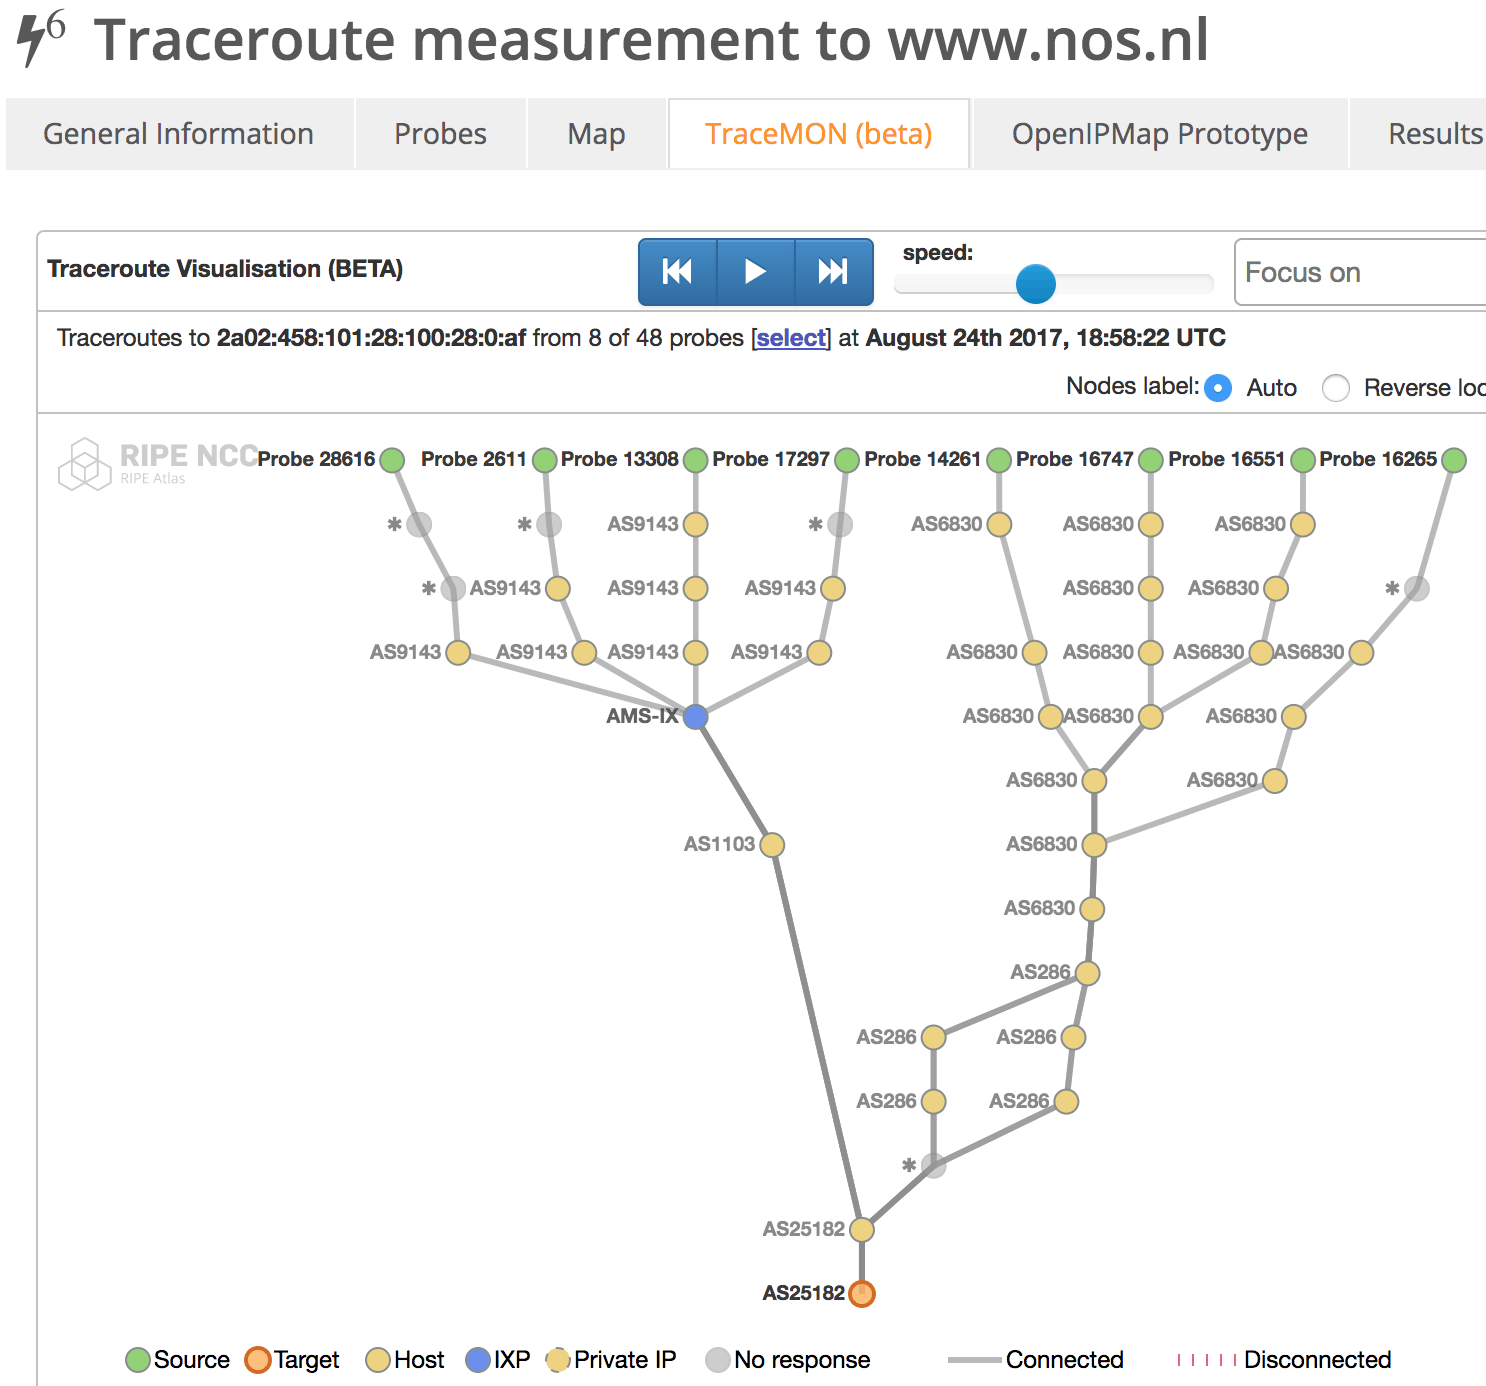Switch to the Probes tab
The width and height of the screenshot is (1486, 1386).
pyautogui.click(x=440, y=134)
